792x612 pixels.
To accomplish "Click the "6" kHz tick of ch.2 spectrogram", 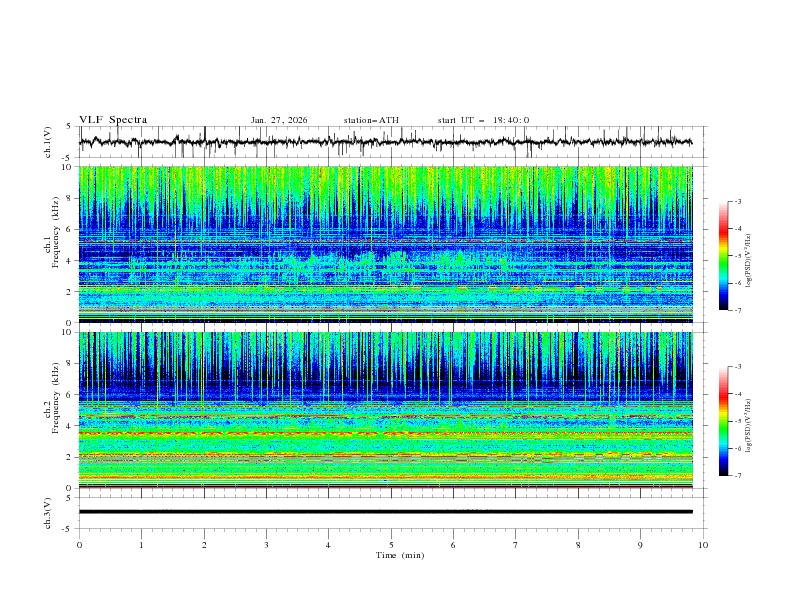I will [70, 394].
